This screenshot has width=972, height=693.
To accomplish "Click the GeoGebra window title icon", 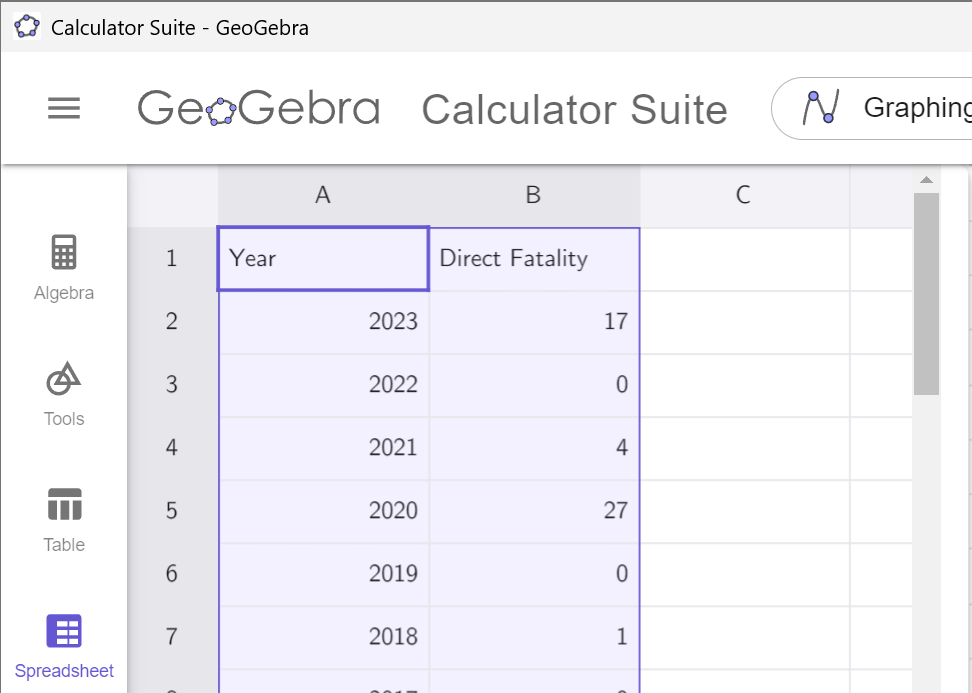I will (x=27, y=27).
